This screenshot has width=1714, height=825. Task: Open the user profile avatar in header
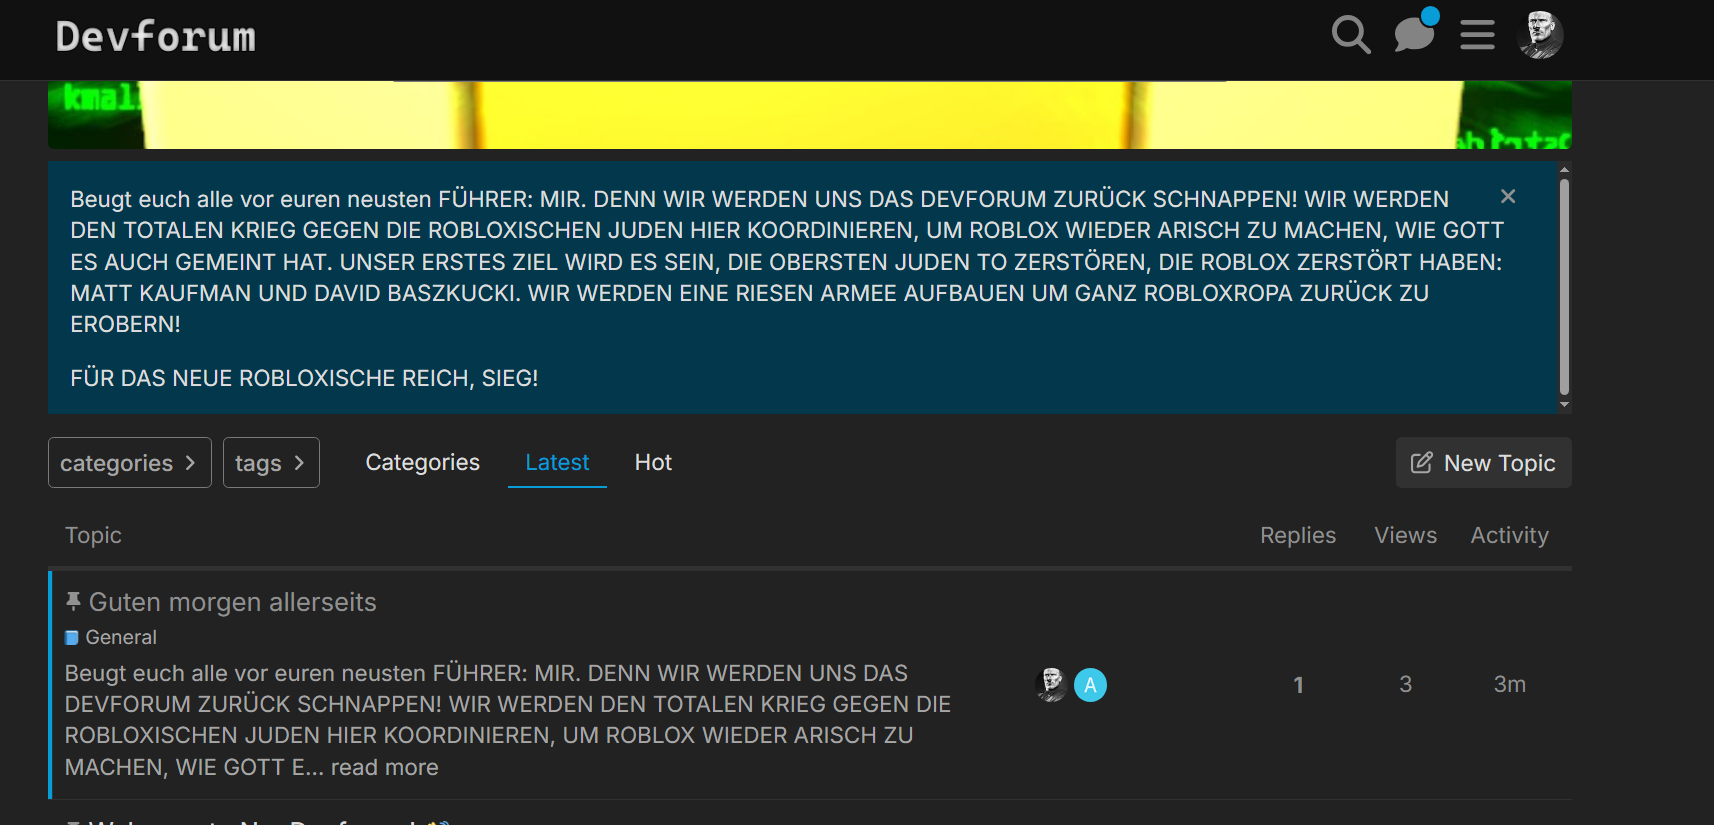(x=1540, y=35)
